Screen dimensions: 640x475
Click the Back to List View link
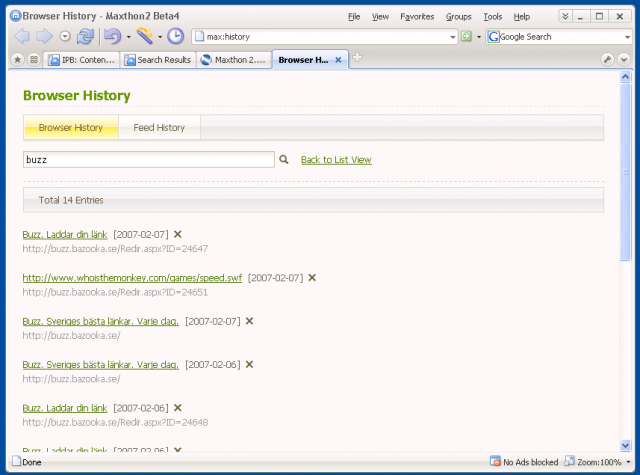(336, 160)
